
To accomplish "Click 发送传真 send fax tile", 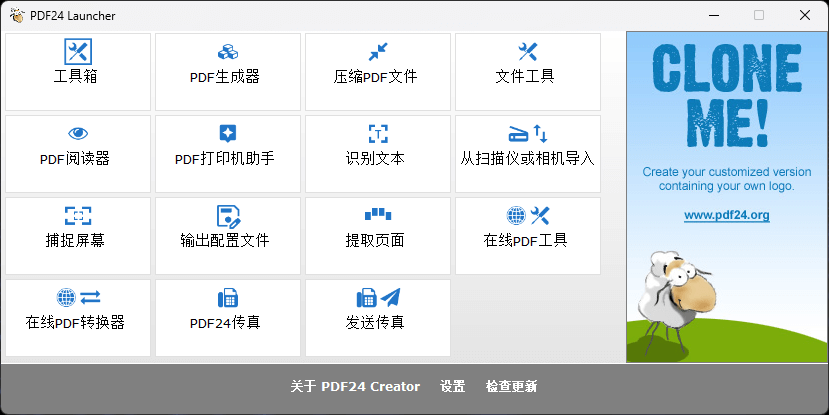I will pos(377,317).
